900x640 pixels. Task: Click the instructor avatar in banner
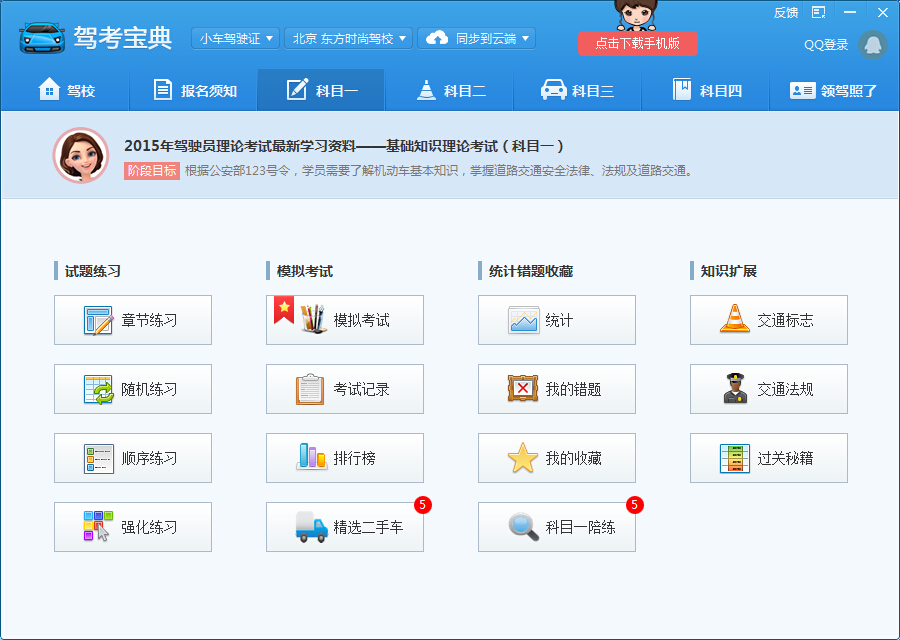[x=80, y=155]
